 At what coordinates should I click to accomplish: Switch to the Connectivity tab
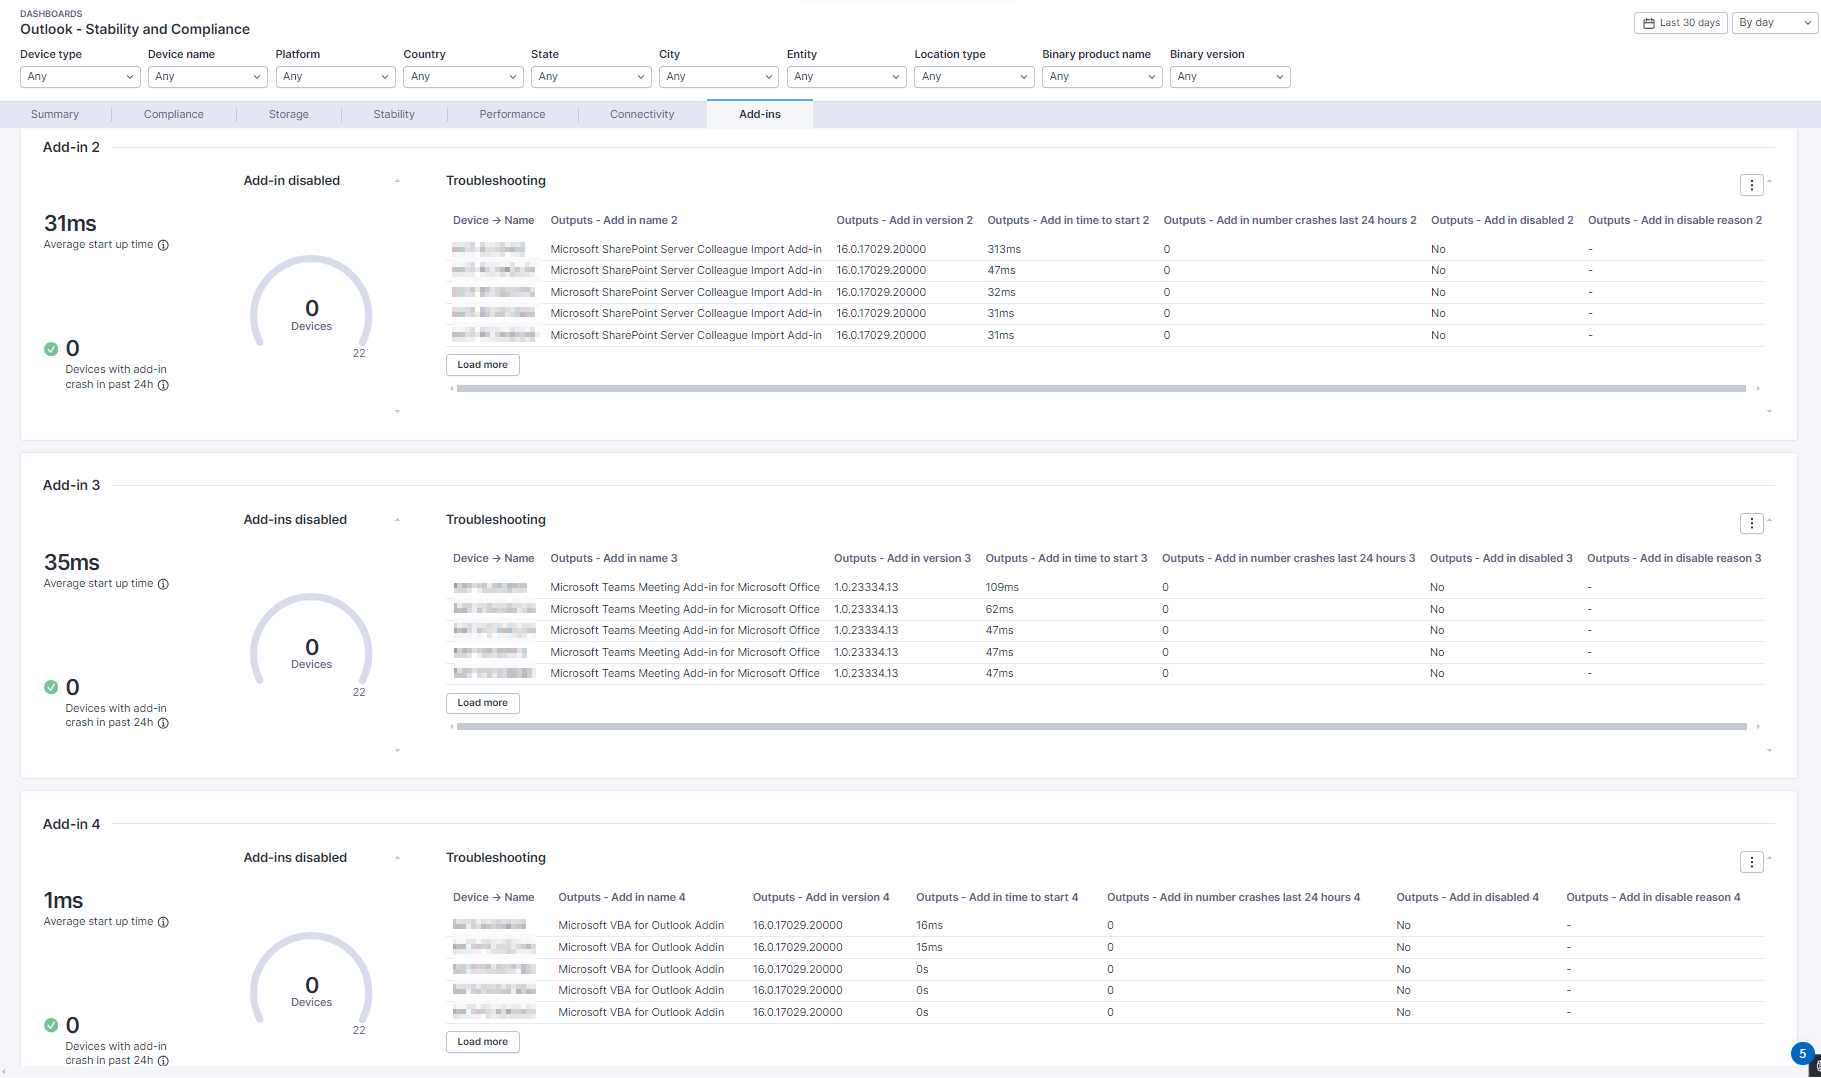tap(642, 115)
